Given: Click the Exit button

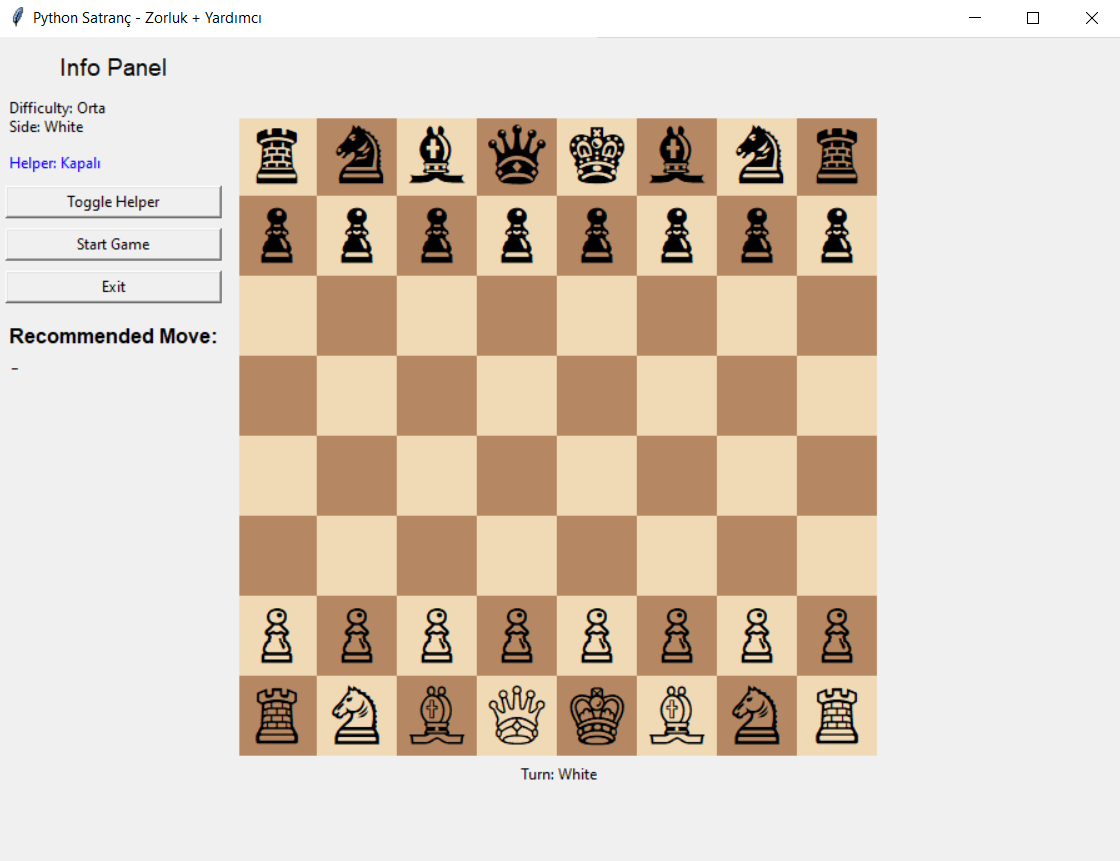Looking at the screenshot, I should [114, 287].
